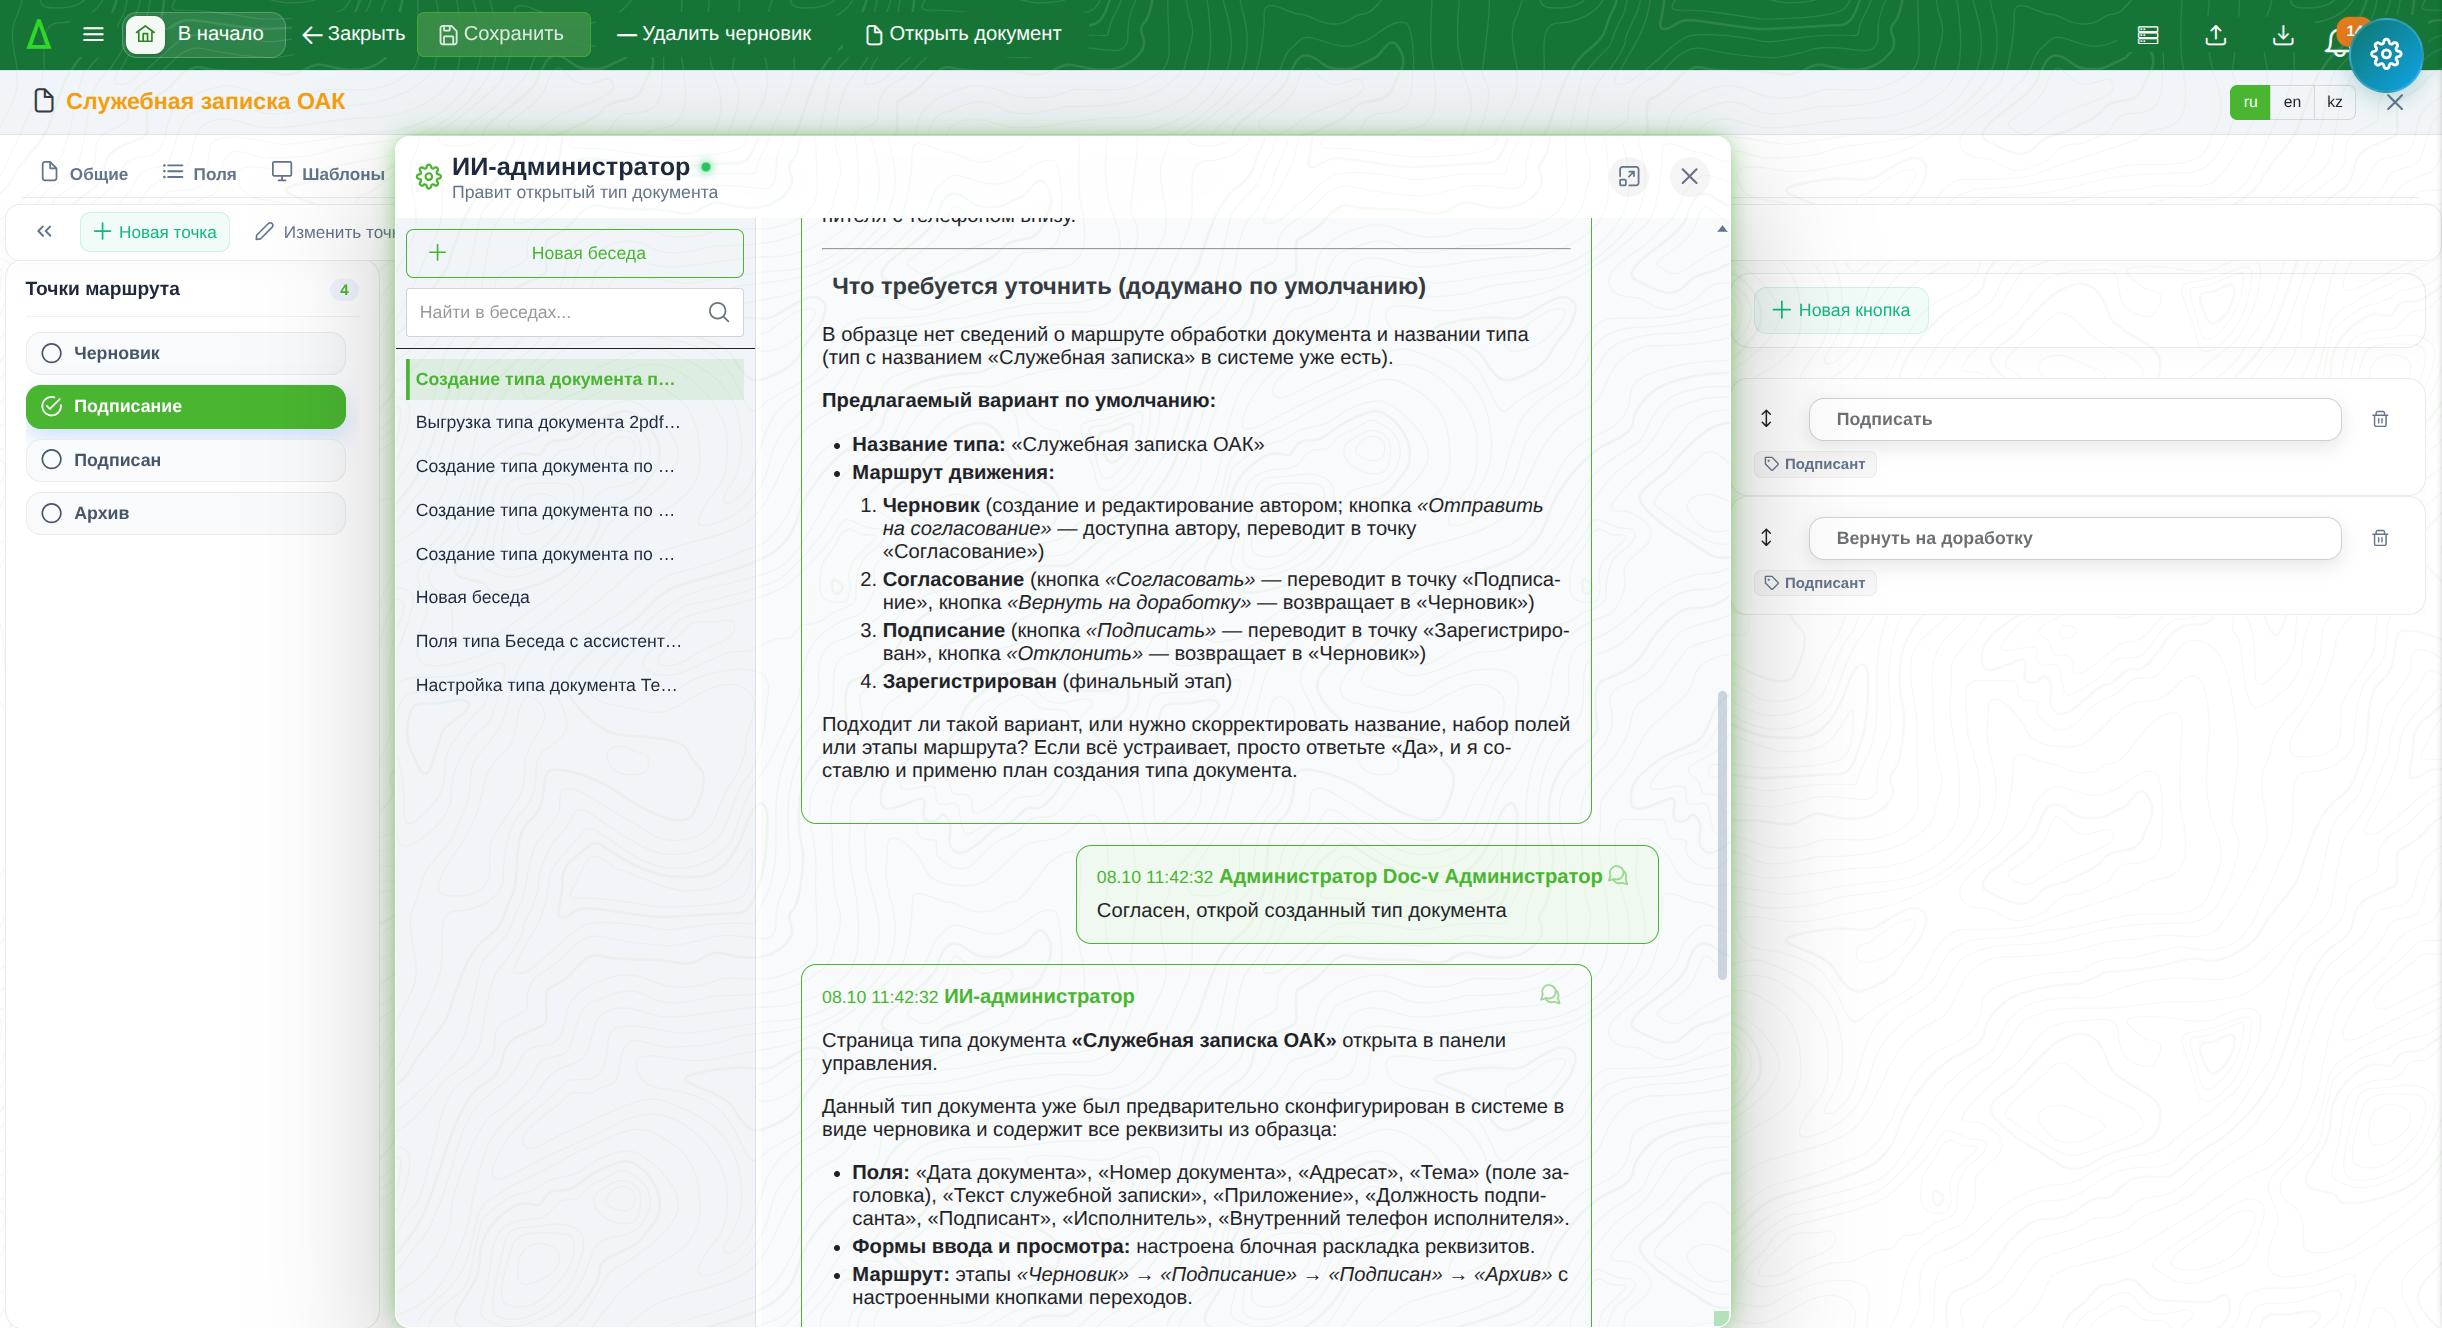The image size is (2442, 1328).
Task: Start a Новая беседа
Action: tap(575, 253)
